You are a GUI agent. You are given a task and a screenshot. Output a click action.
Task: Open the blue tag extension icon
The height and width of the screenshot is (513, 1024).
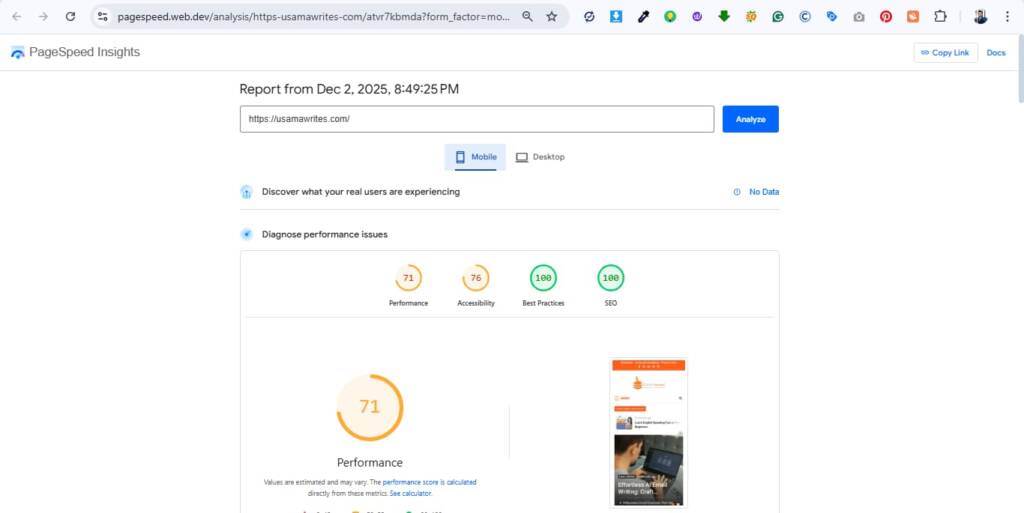click(x=832, y=17)
